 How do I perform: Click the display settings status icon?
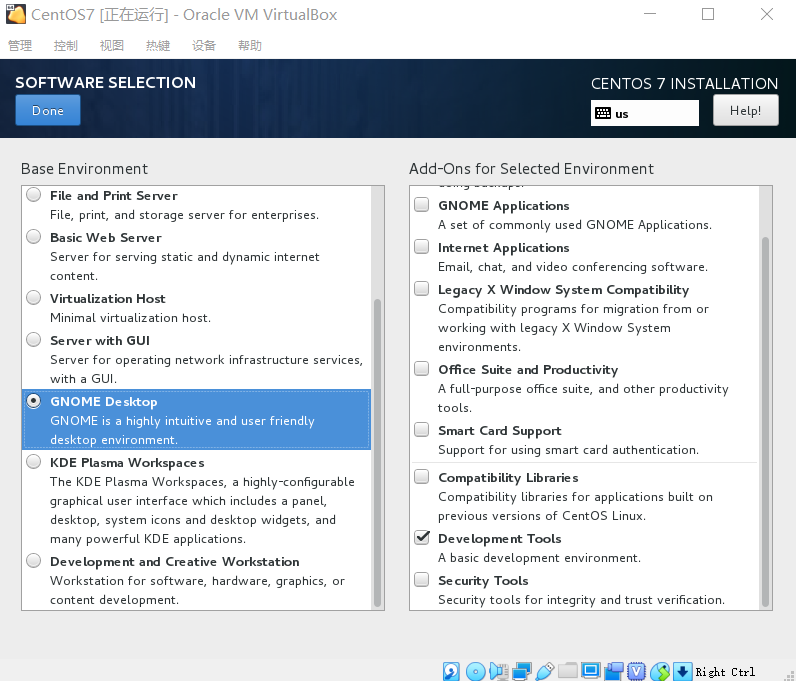[x=590, y=670]
